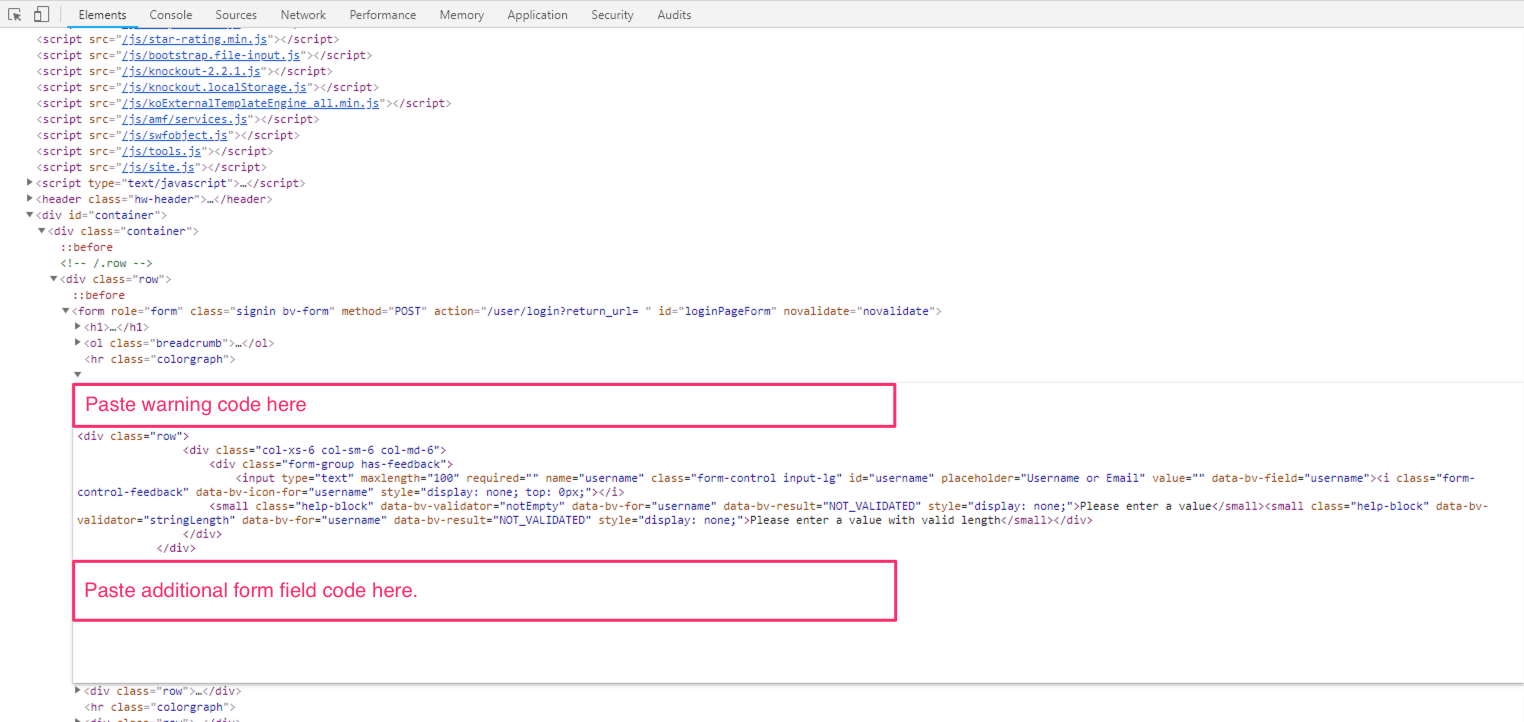
Task: Click the form-group has-feedback div line
Action: click(331, 464)
